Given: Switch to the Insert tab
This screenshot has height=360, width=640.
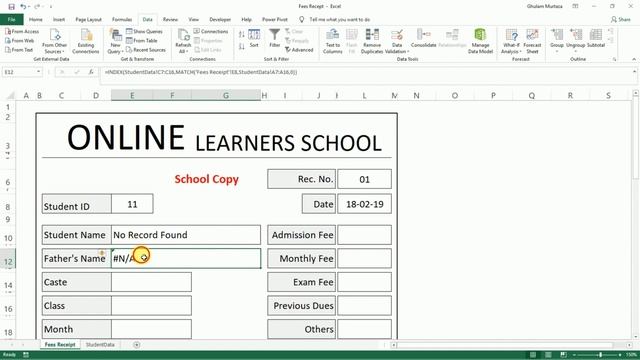Looking at the screenshot, I should point(59,19).
